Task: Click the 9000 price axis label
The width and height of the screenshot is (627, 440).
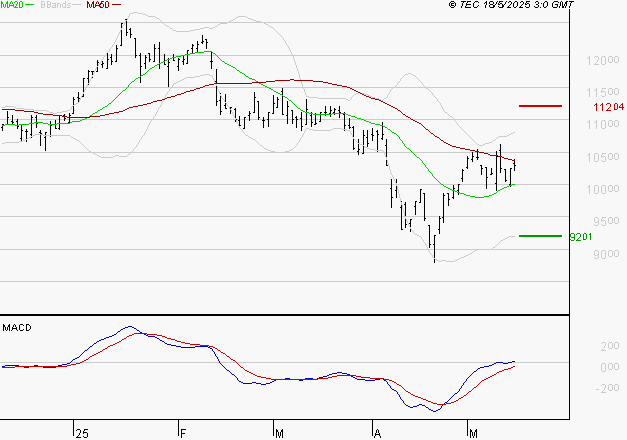Action: click(x=606, y=254)
